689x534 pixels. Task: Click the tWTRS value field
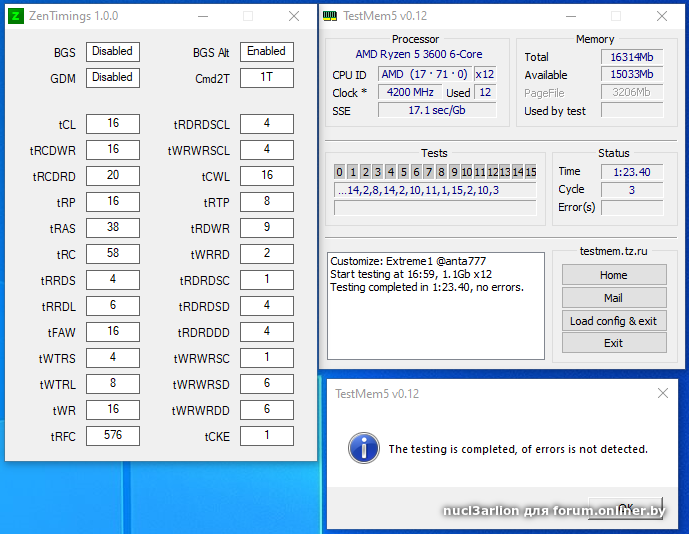click(x=113, y=358)
